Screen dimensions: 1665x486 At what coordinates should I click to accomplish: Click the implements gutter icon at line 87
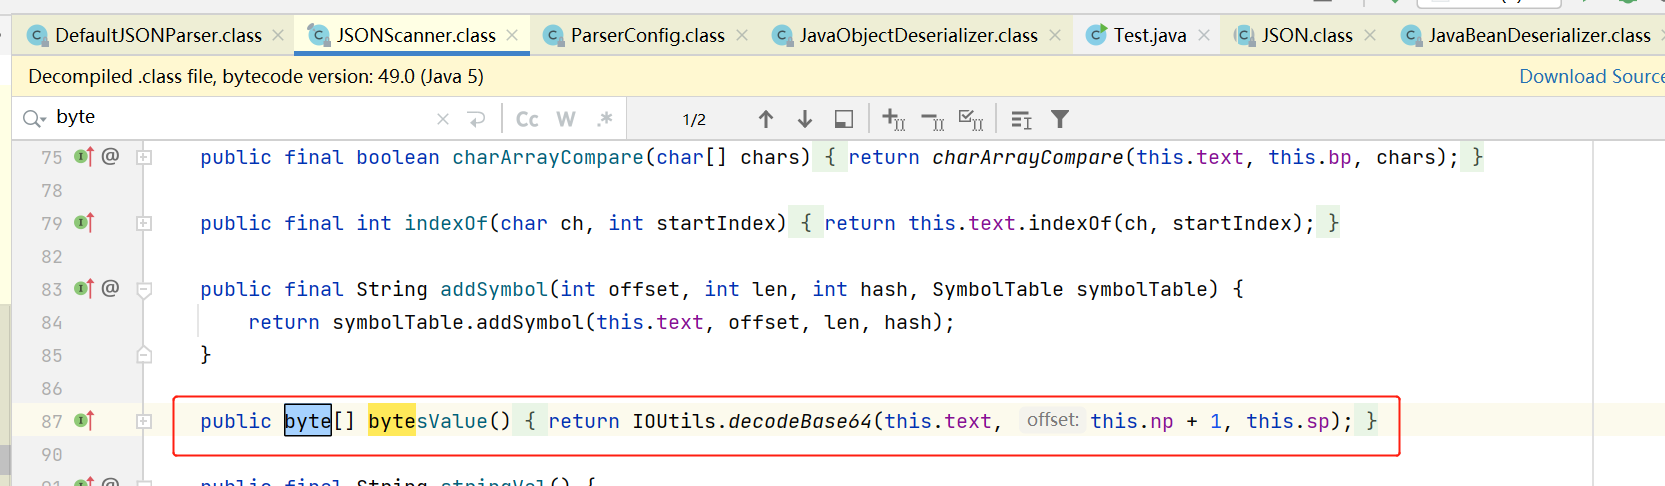(84, 420)
